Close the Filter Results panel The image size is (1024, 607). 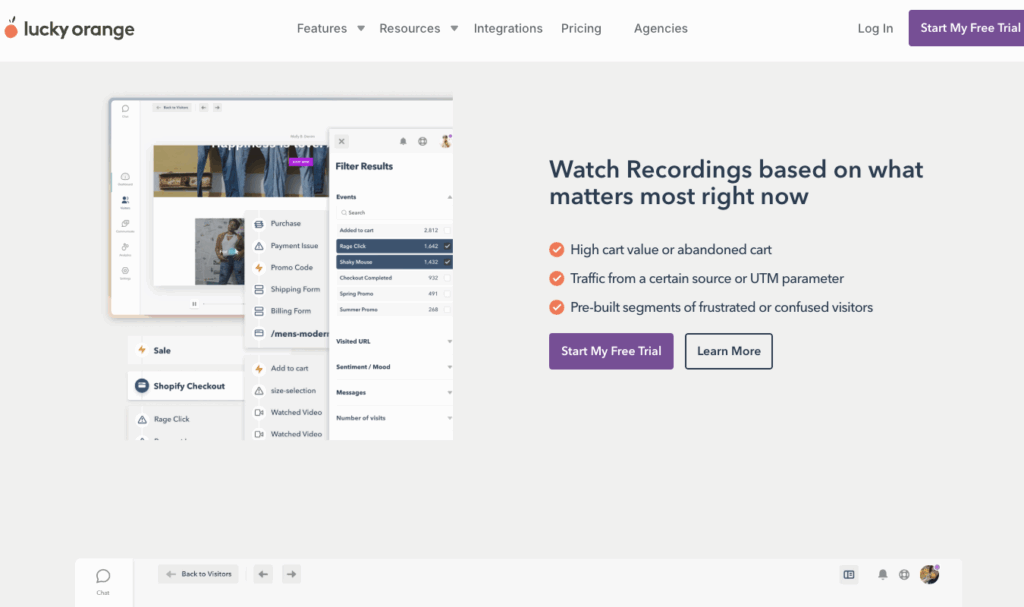coord(341,142)
